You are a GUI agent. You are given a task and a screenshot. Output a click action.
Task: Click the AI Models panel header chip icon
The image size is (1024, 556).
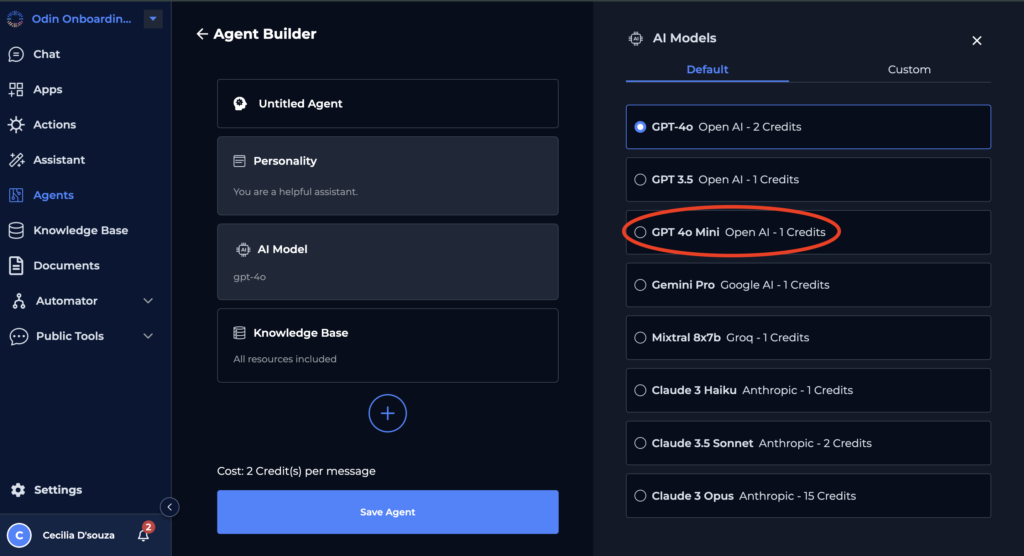tap(635, 39)
